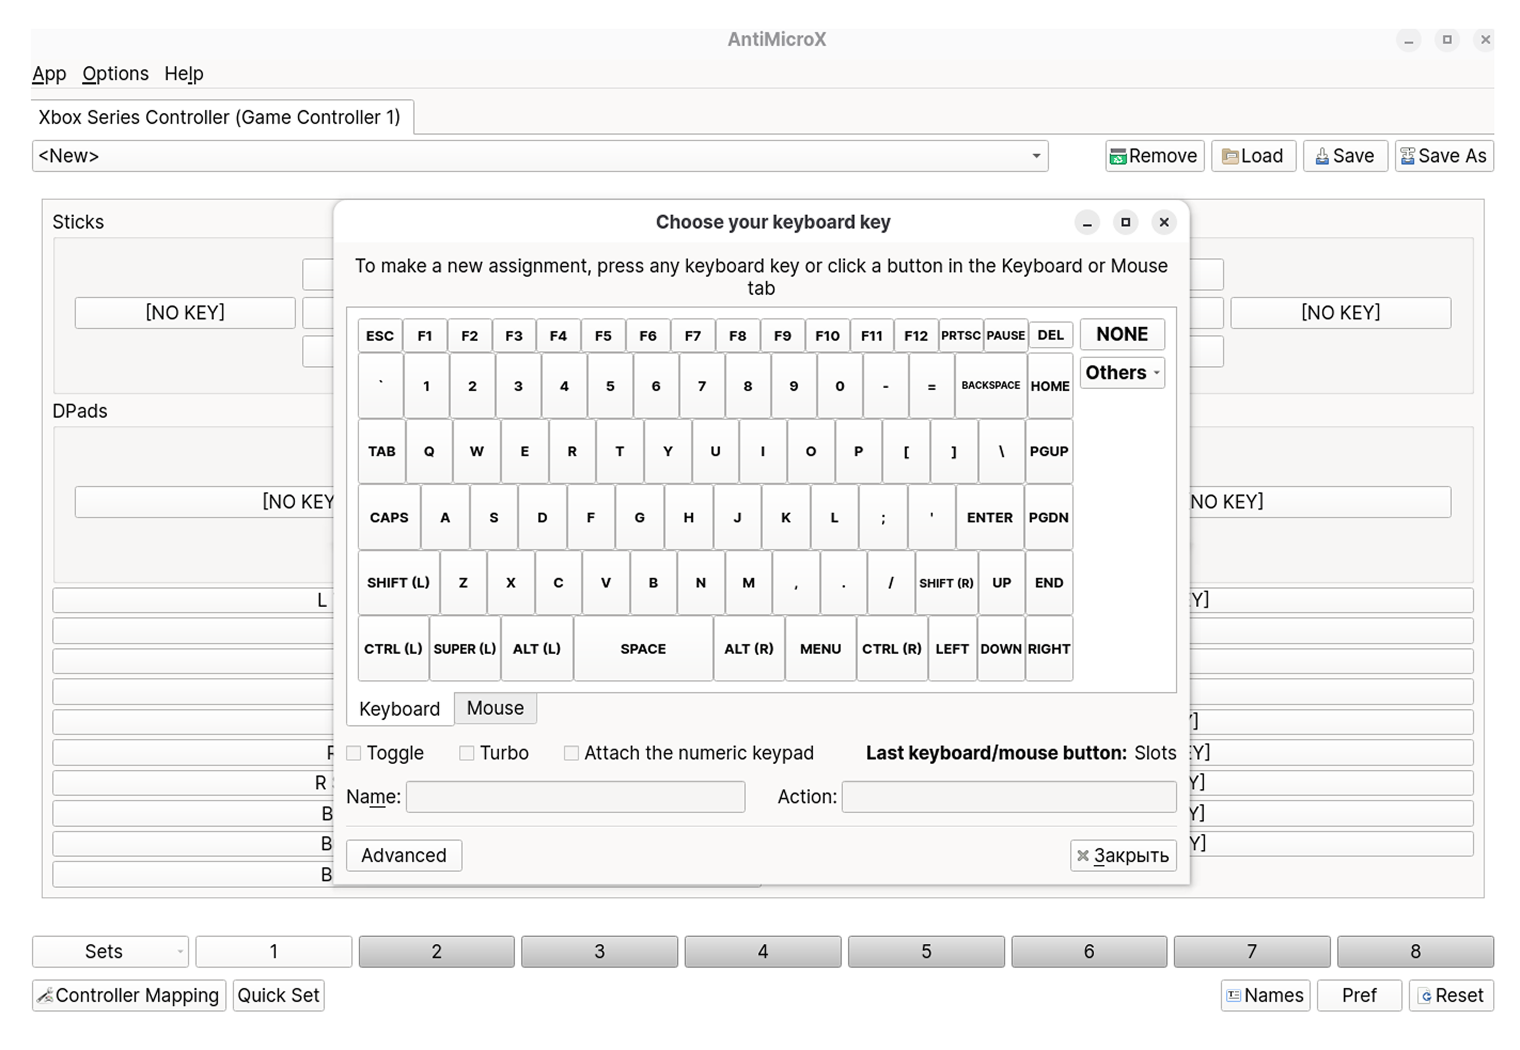Enable the Turbo checkbox
This screenshot has height=1050, width=1520.
(467, 753)
